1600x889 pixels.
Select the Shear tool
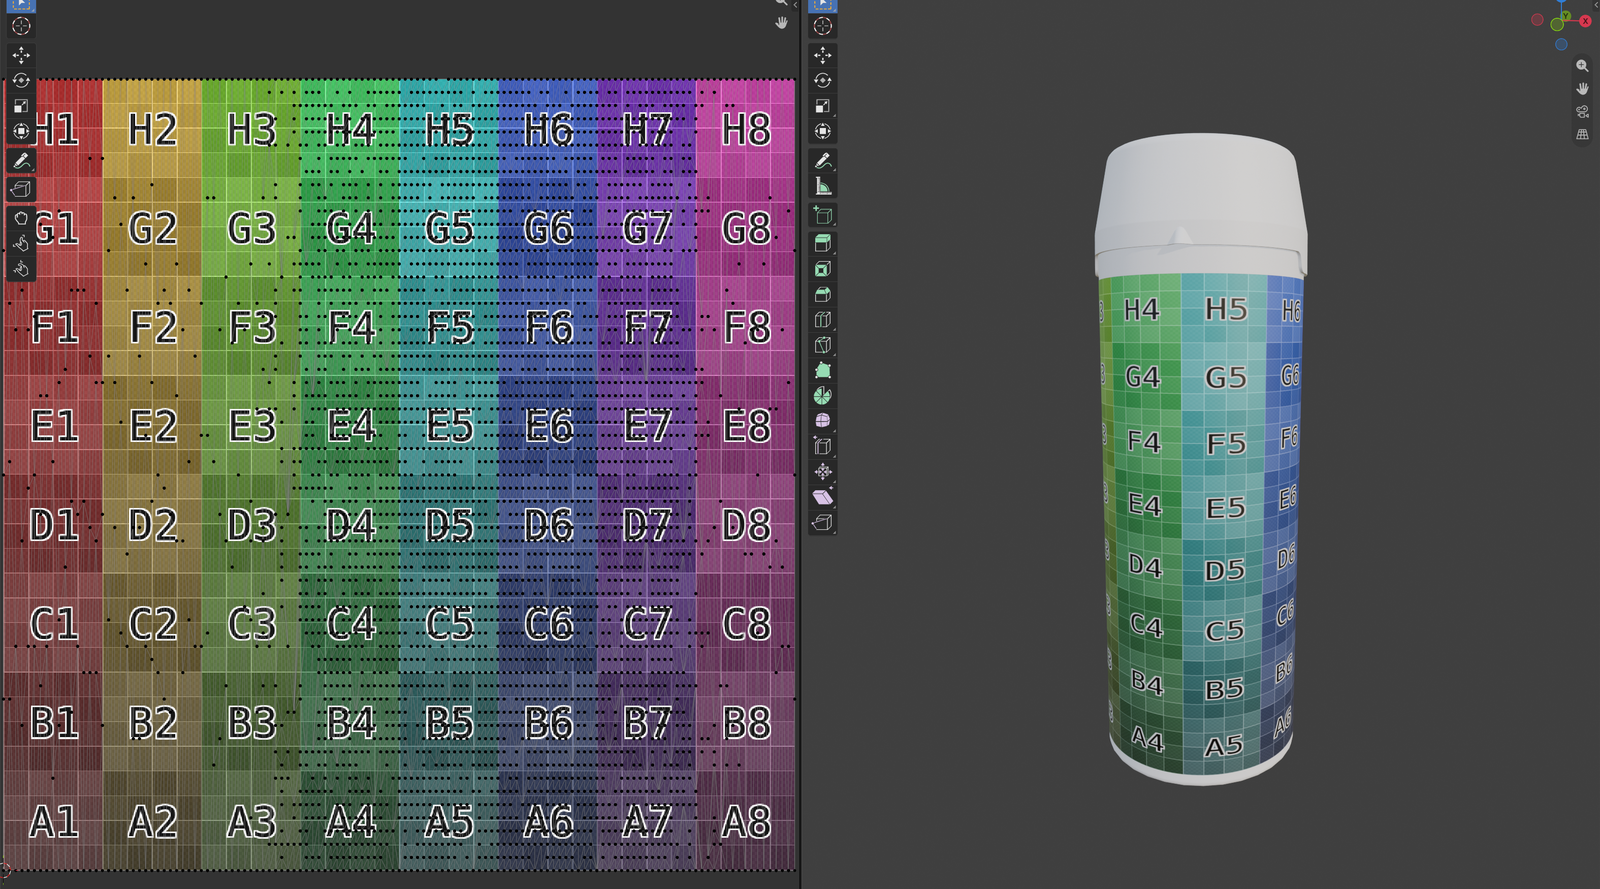pyautogui.click(x=823, y=497)
